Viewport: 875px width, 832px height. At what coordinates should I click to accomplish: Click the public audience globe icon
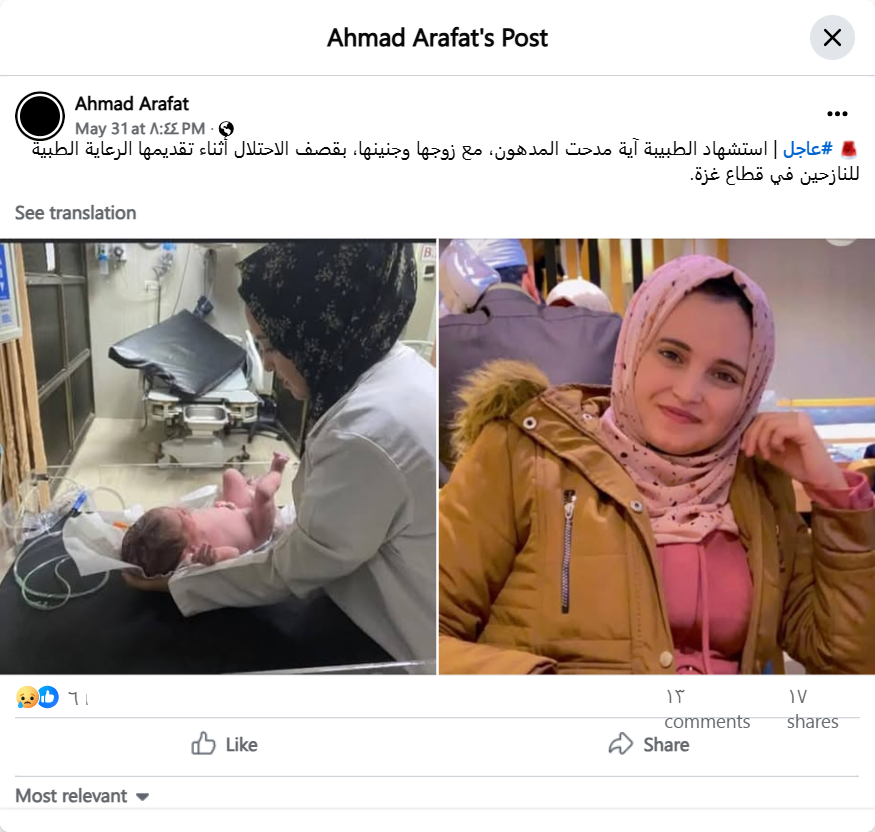point(226,129)
